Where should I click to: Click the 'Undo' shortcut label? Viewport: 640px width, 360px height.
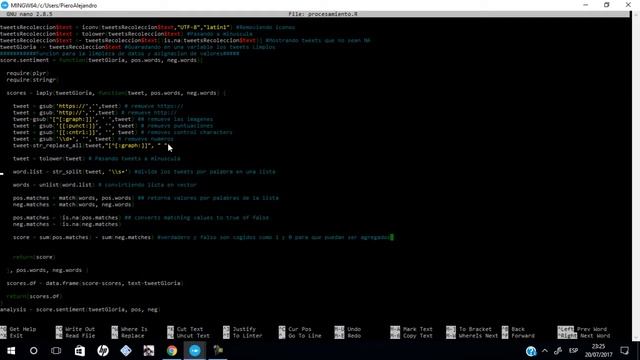354,329
